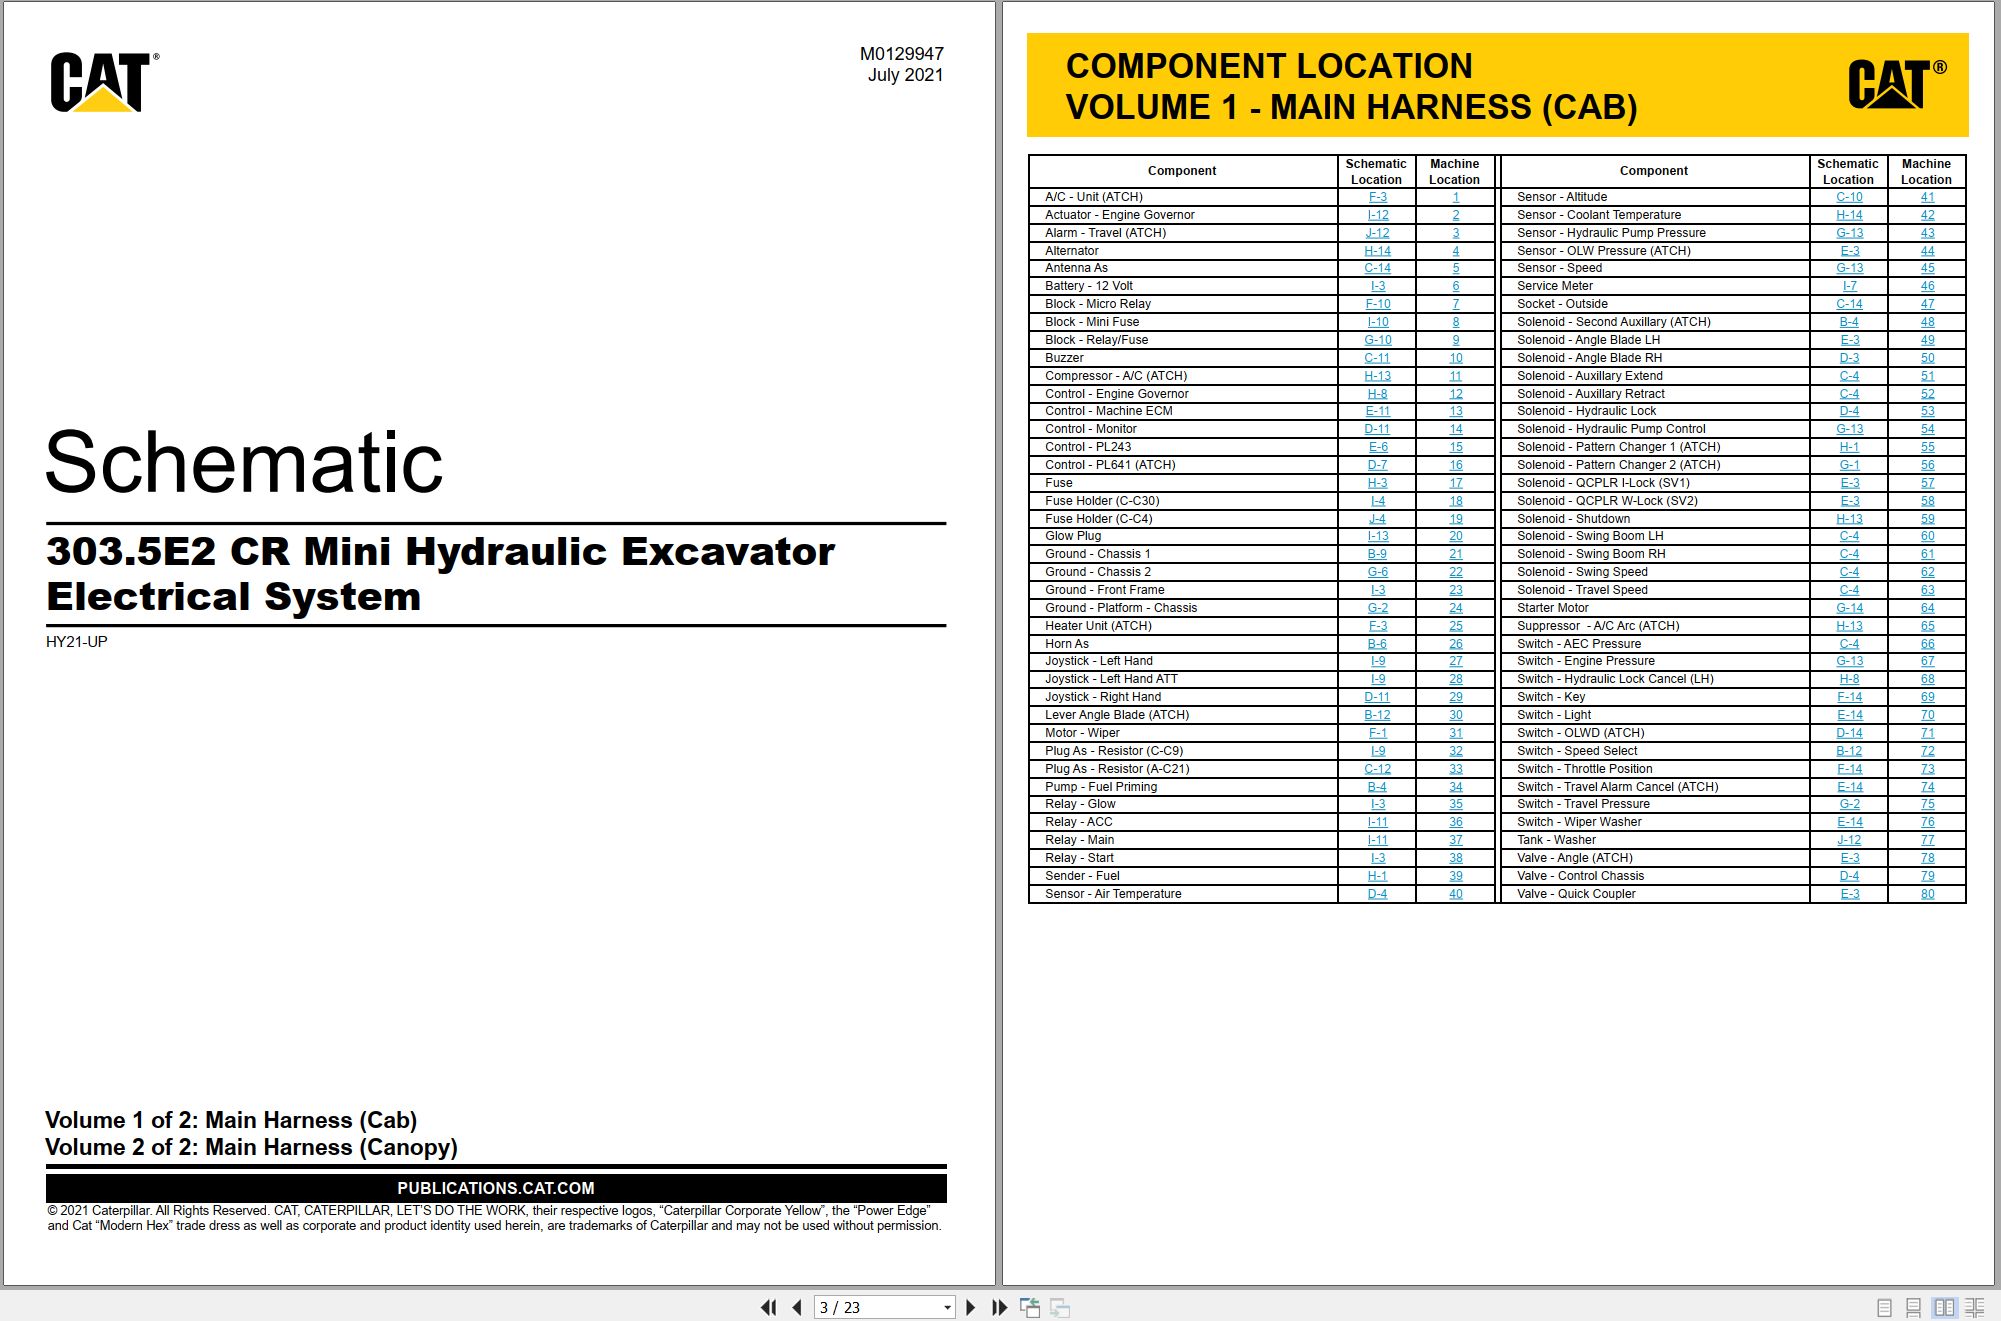Go to the previous page

(797, 1307)
